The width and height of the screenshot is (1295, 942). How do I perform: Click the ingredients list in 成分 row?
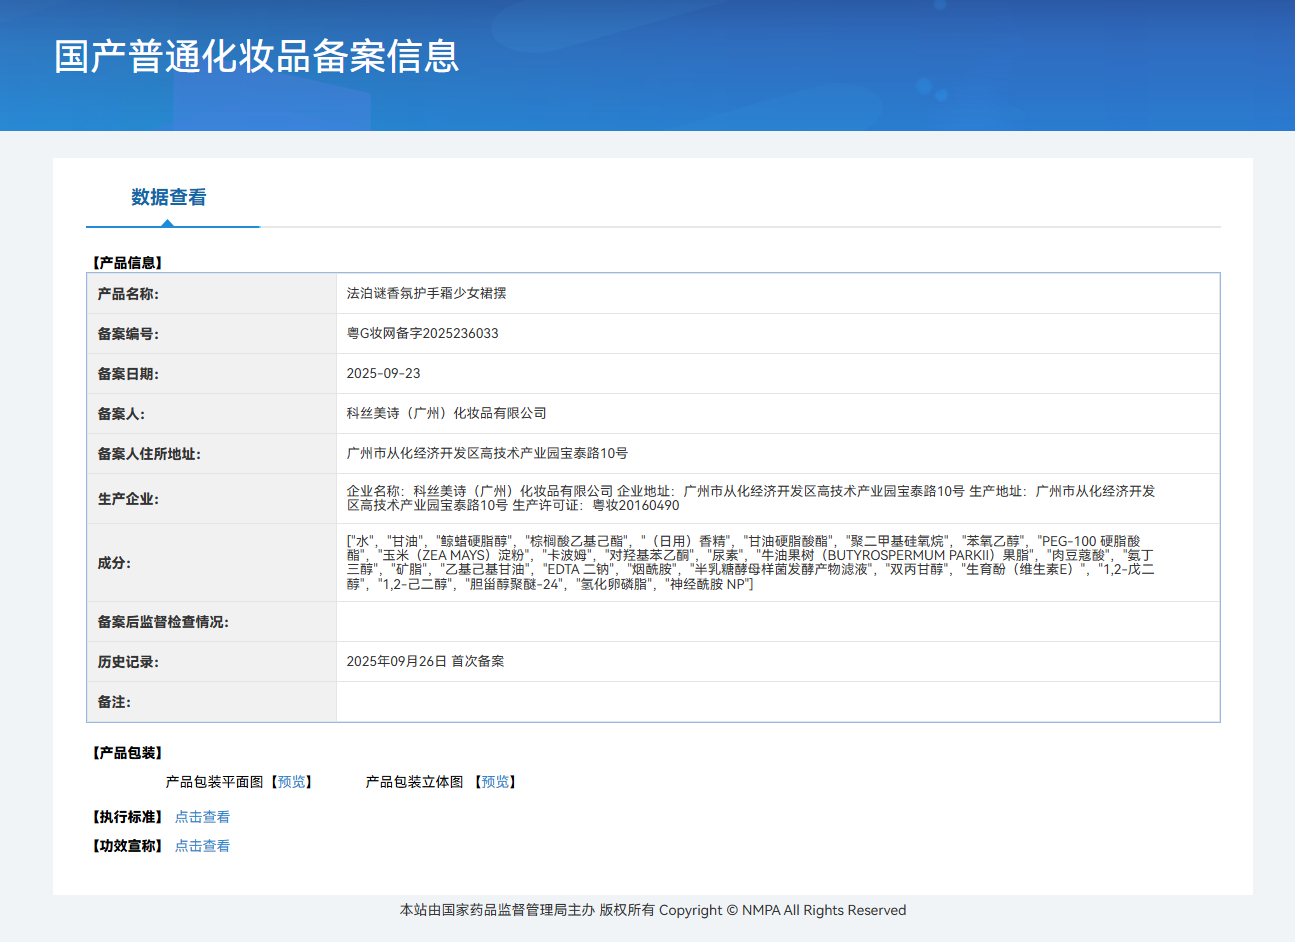pos(750,562)
